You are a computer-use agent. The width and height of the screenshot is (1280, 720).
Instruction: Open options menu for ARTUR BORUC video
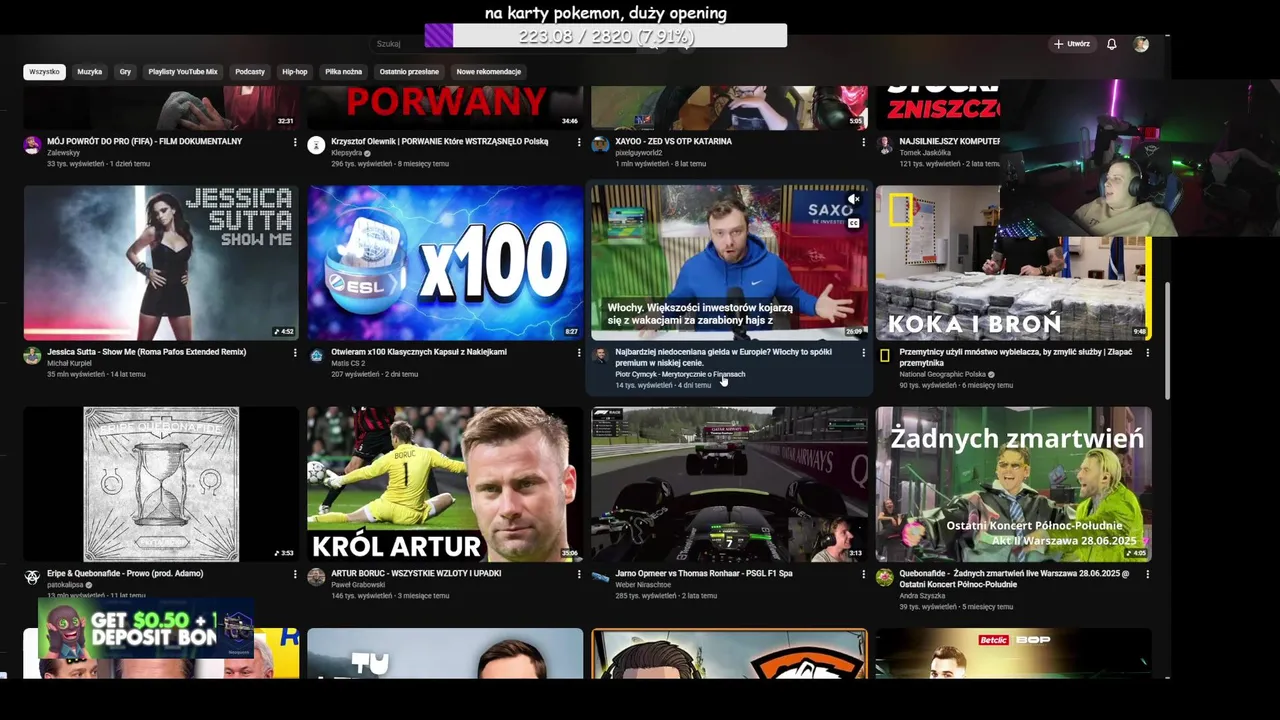(579, 575)
